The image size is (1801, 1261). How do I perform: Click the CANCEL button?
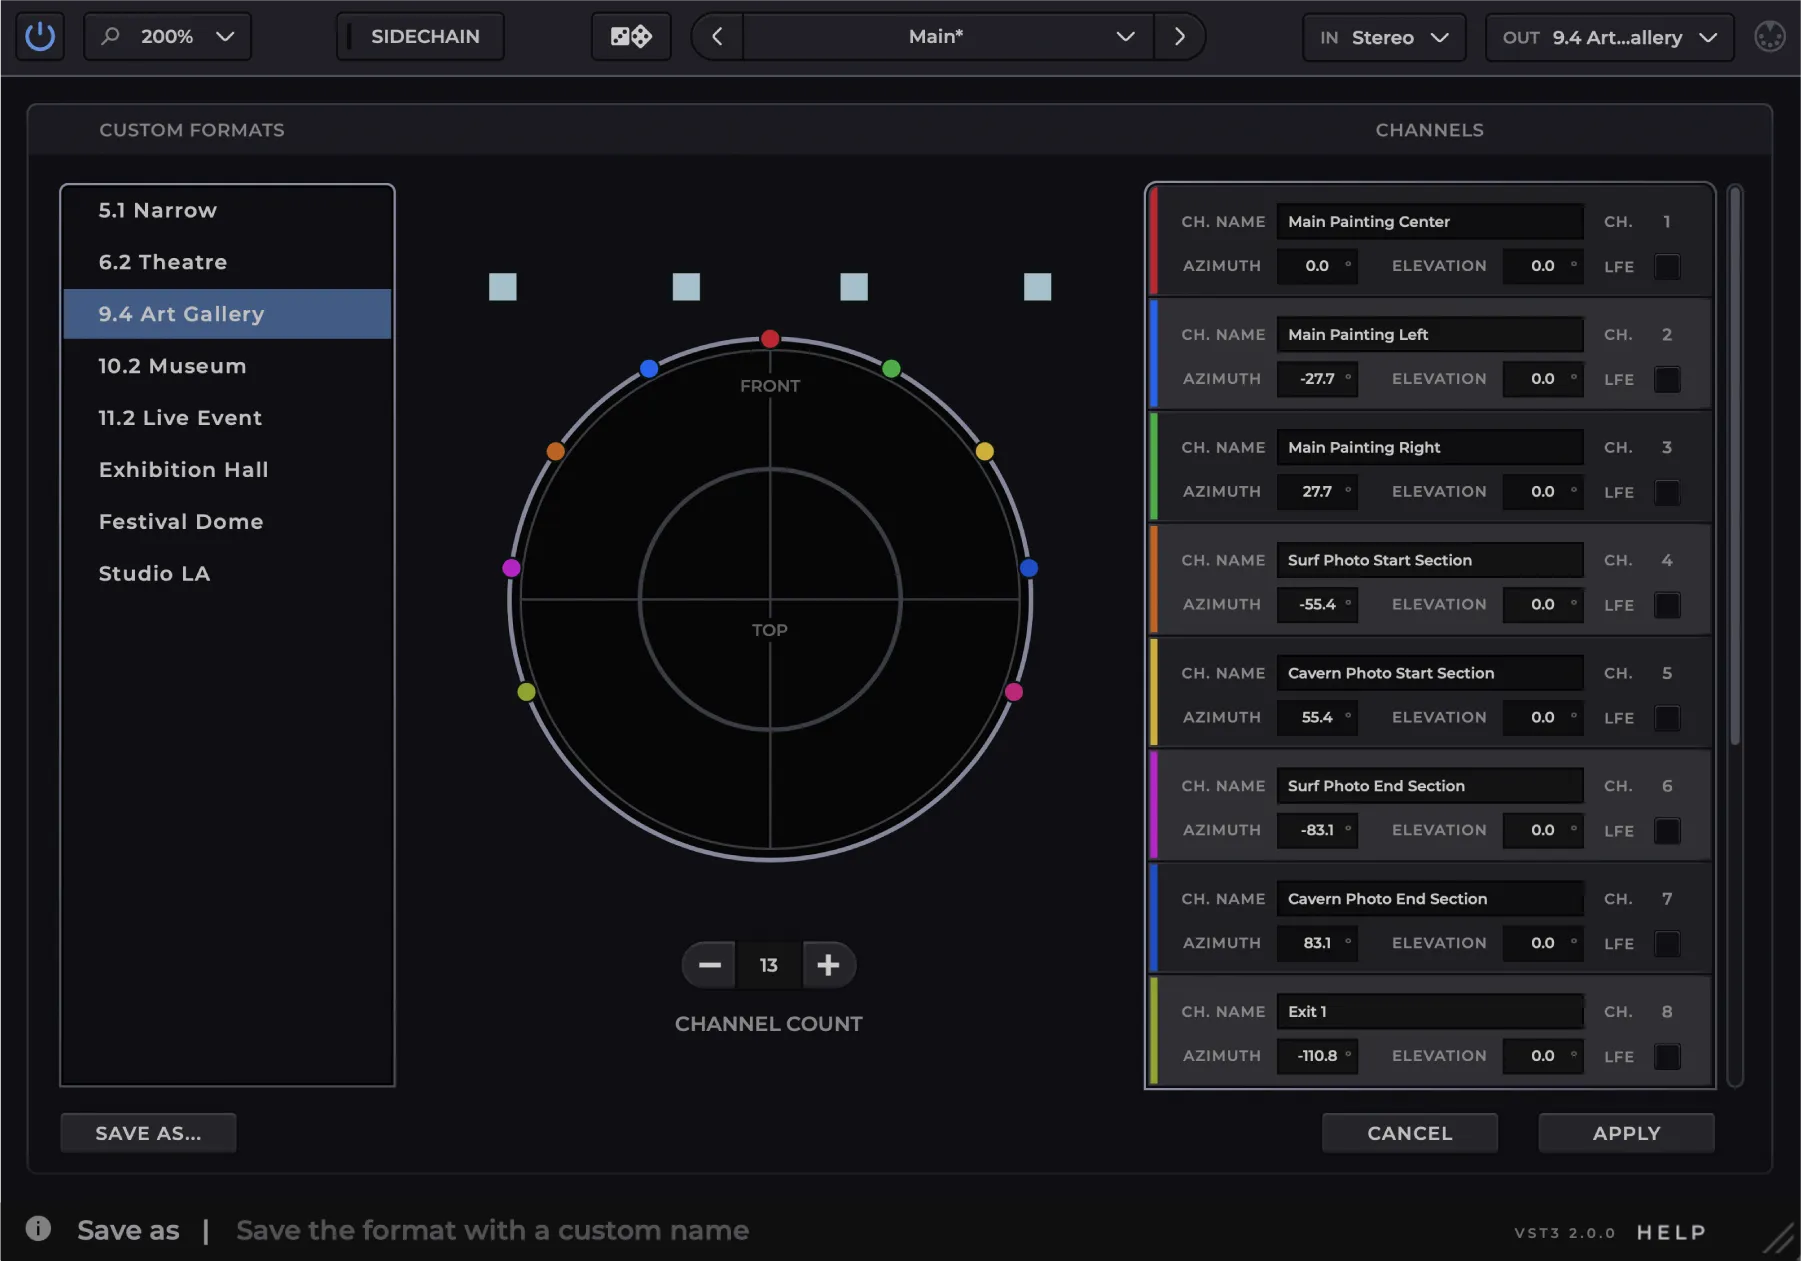pyautogui.click(x=1409, y=1133)
